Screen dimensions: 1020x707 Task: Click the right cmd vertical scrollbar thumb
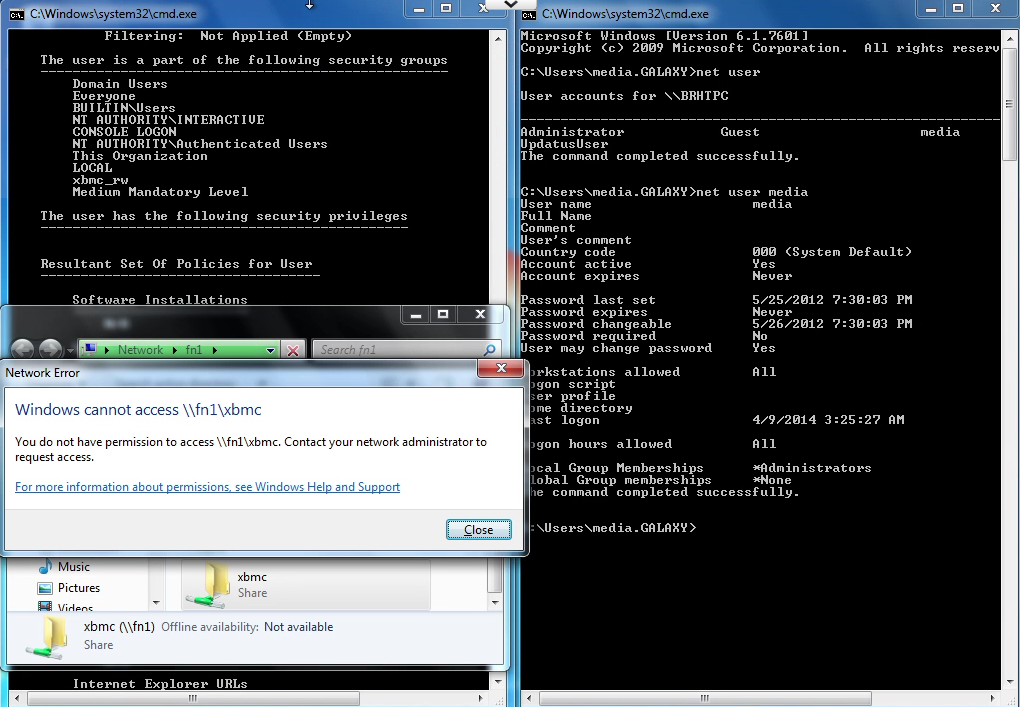click(1009, 104)
